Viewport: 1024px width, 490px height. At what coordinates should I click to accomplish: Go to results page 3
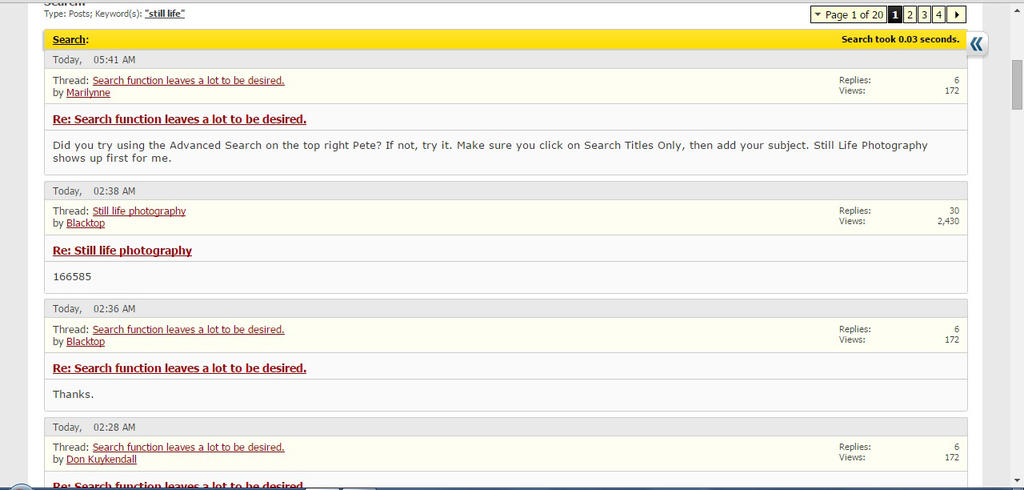924,15
